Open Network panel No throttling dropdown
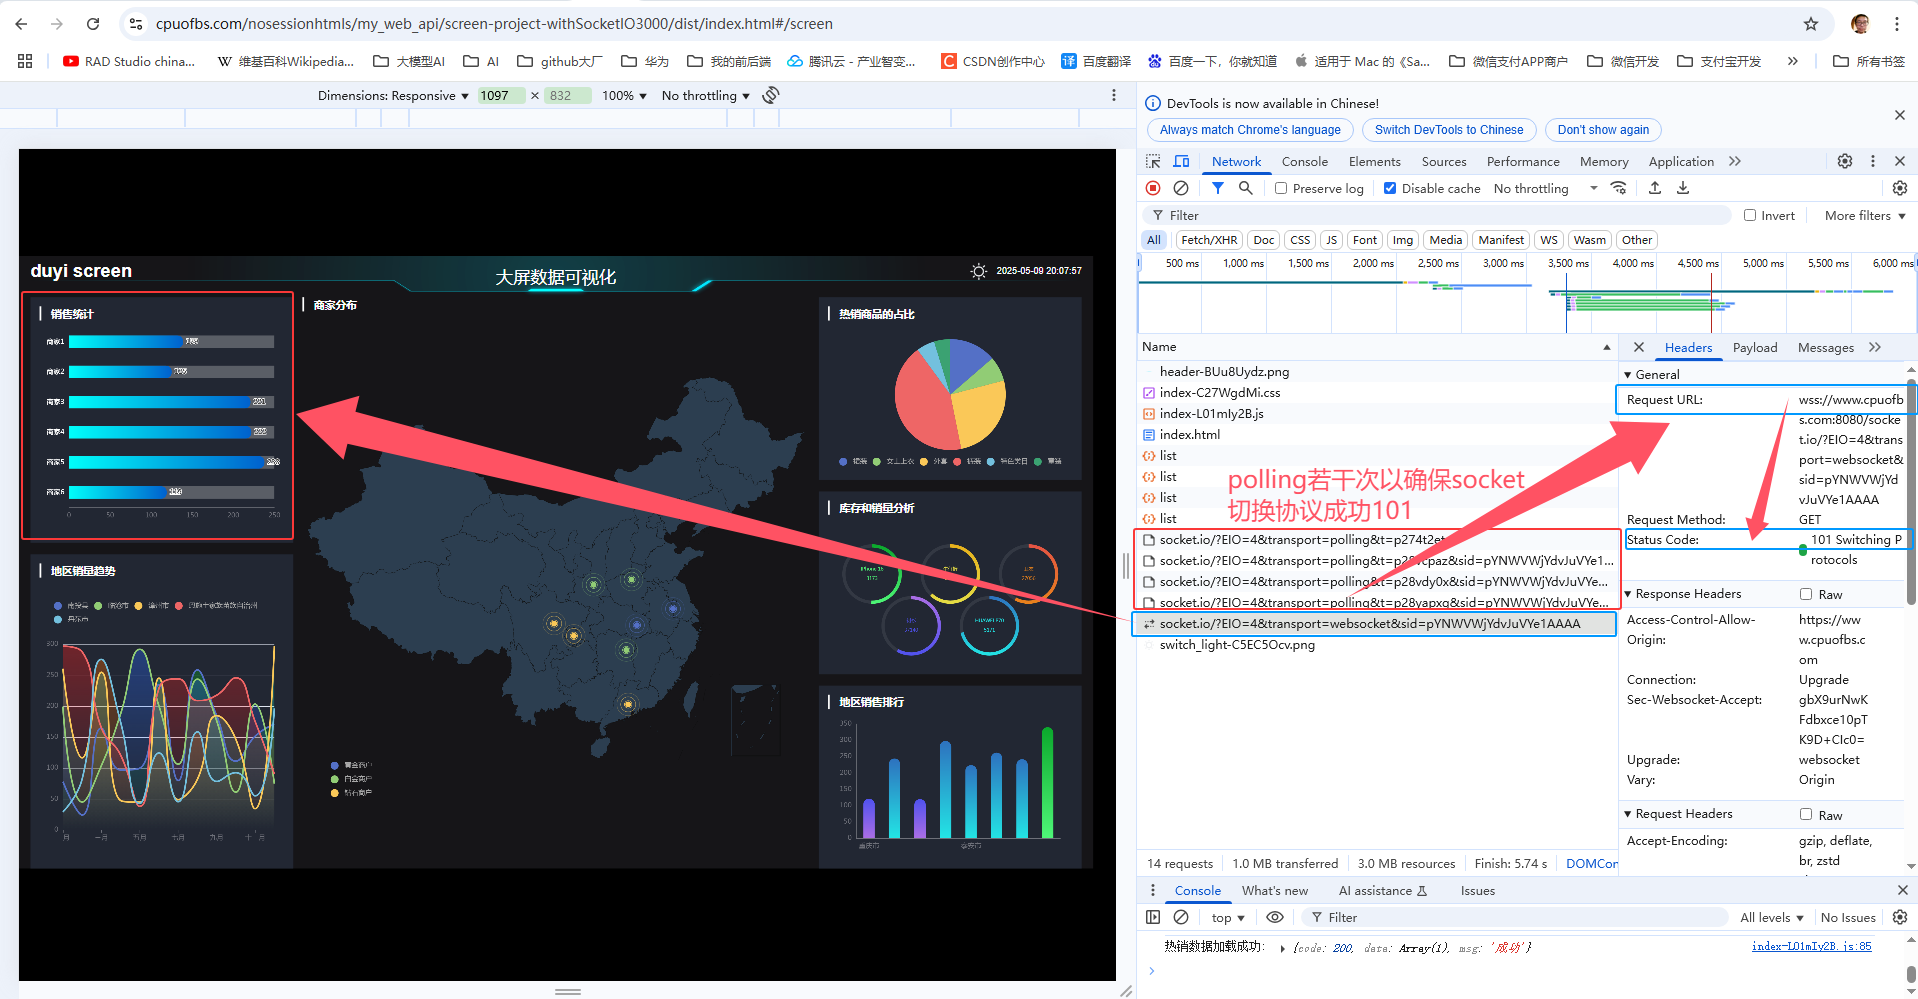The height and width of the screenshot is (999, 1918). pyautogui.click(x=1545, y=188)
